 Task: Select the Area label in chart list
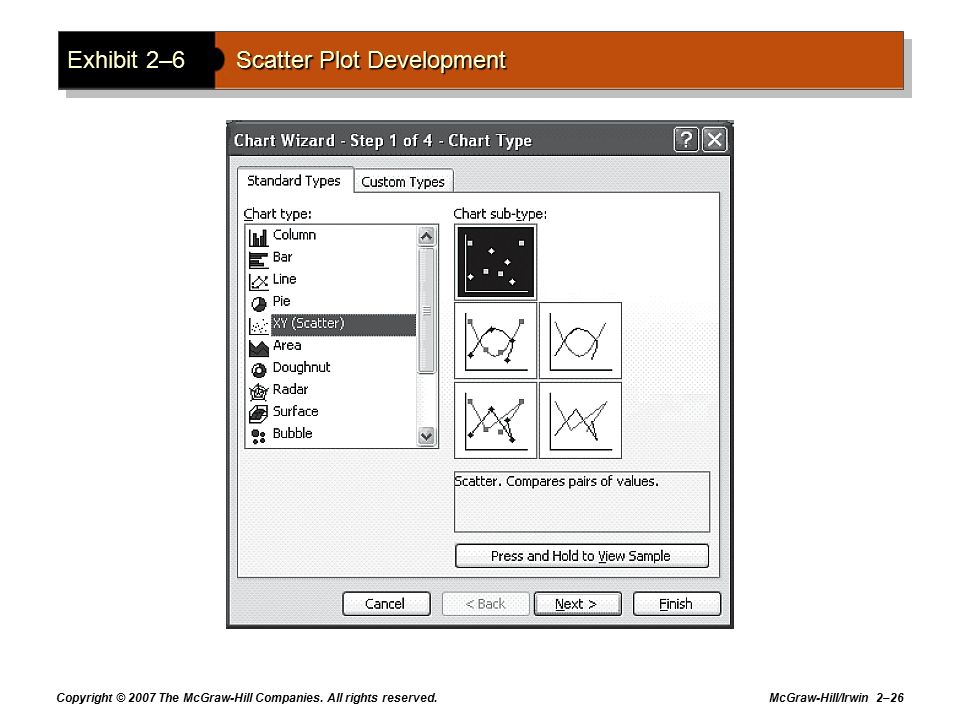(287, 345)
